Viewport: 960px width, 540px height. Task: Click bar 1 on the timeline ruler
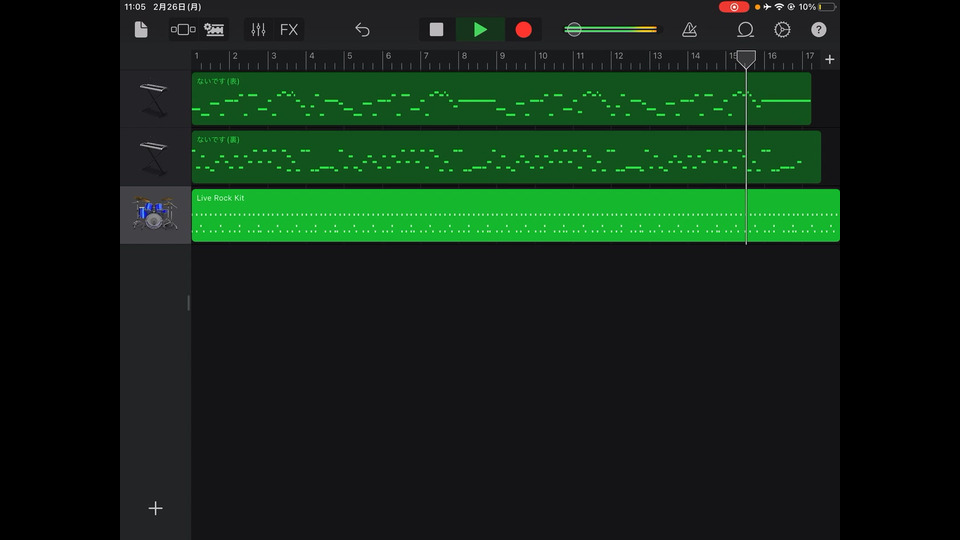[197, 56]
